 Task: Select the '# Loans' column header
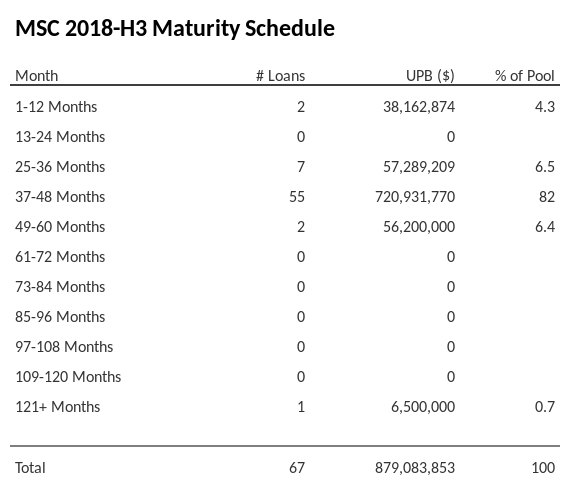pyautogui.click(x=280, y=76)
